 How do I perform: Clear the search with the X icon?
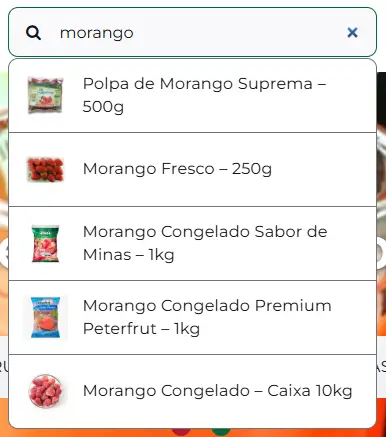(x=352, y=32)
